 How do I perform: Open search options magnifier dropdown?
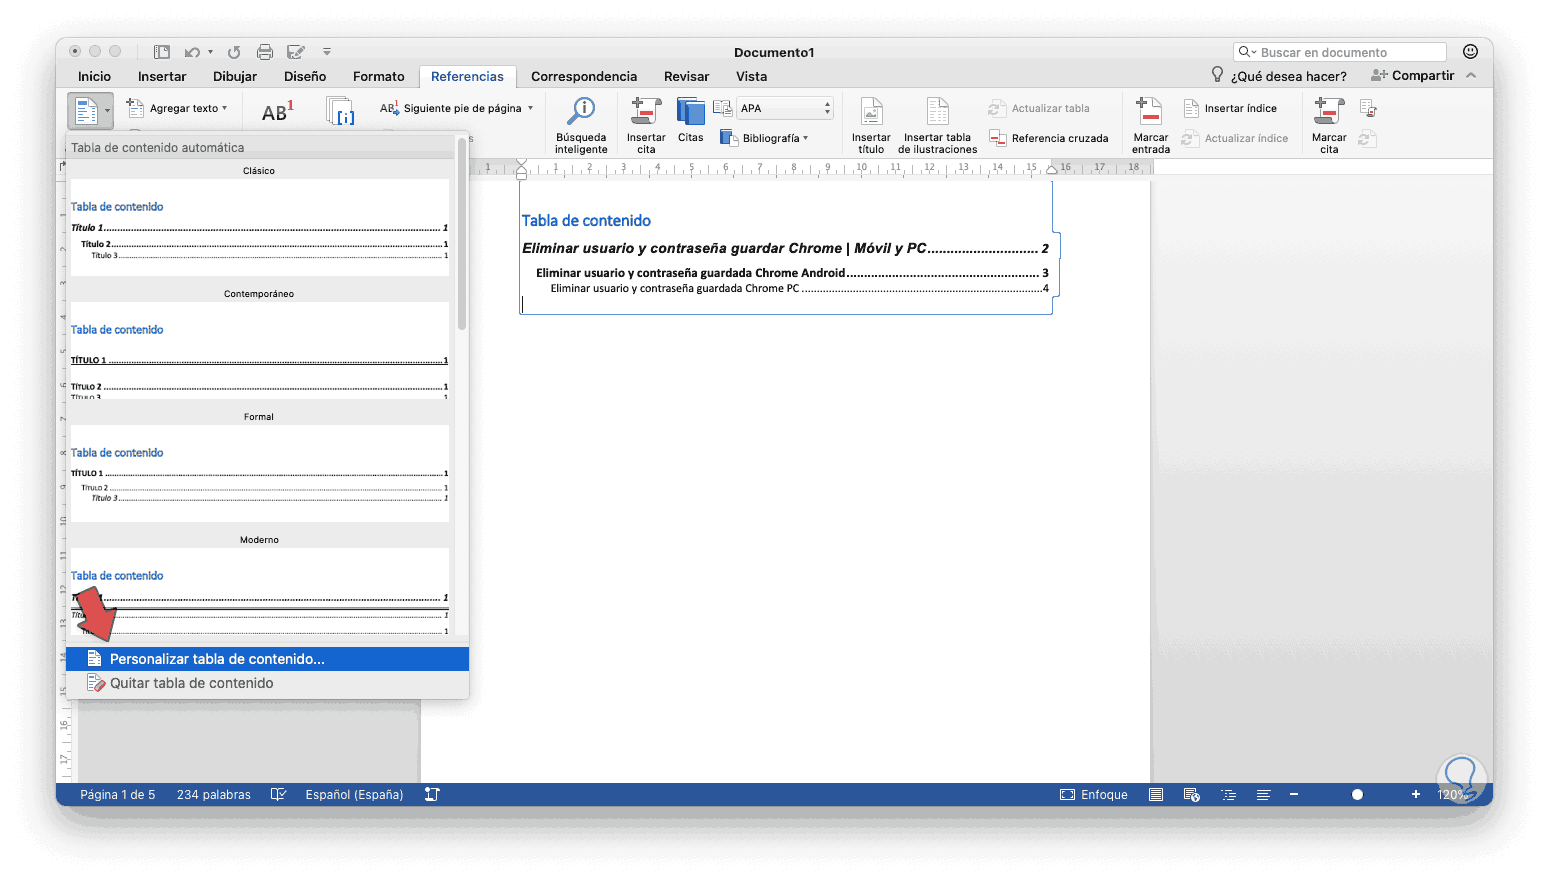point(1246,52)
